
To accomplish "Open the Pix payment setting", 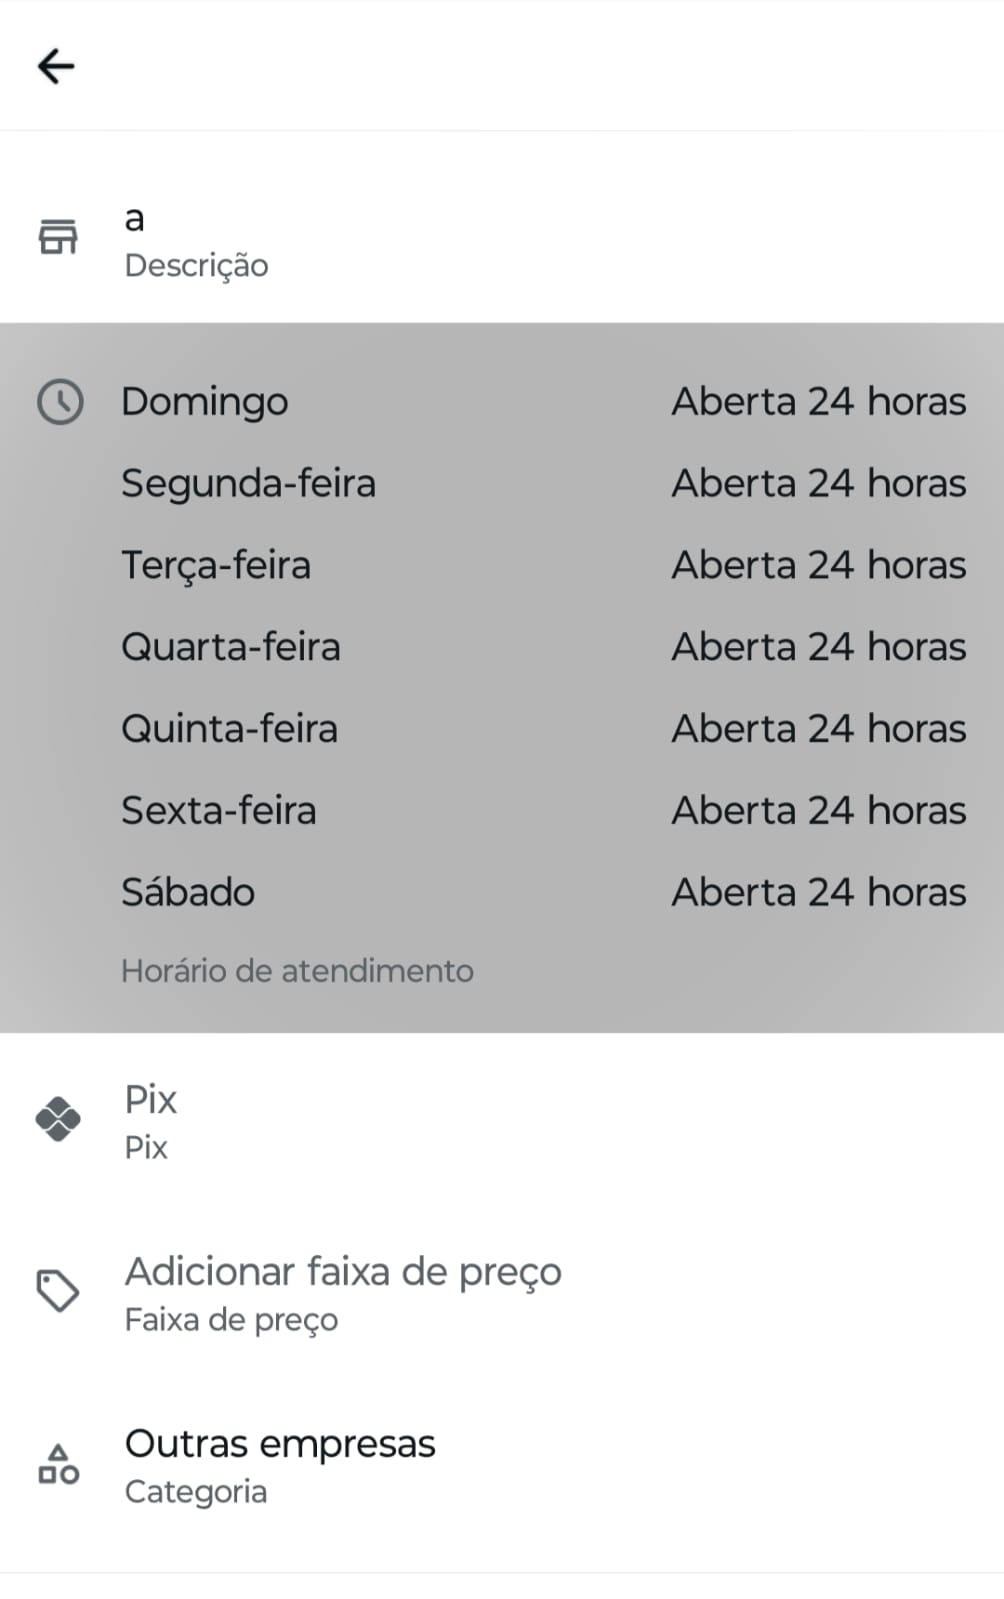I will (151, 1120).
